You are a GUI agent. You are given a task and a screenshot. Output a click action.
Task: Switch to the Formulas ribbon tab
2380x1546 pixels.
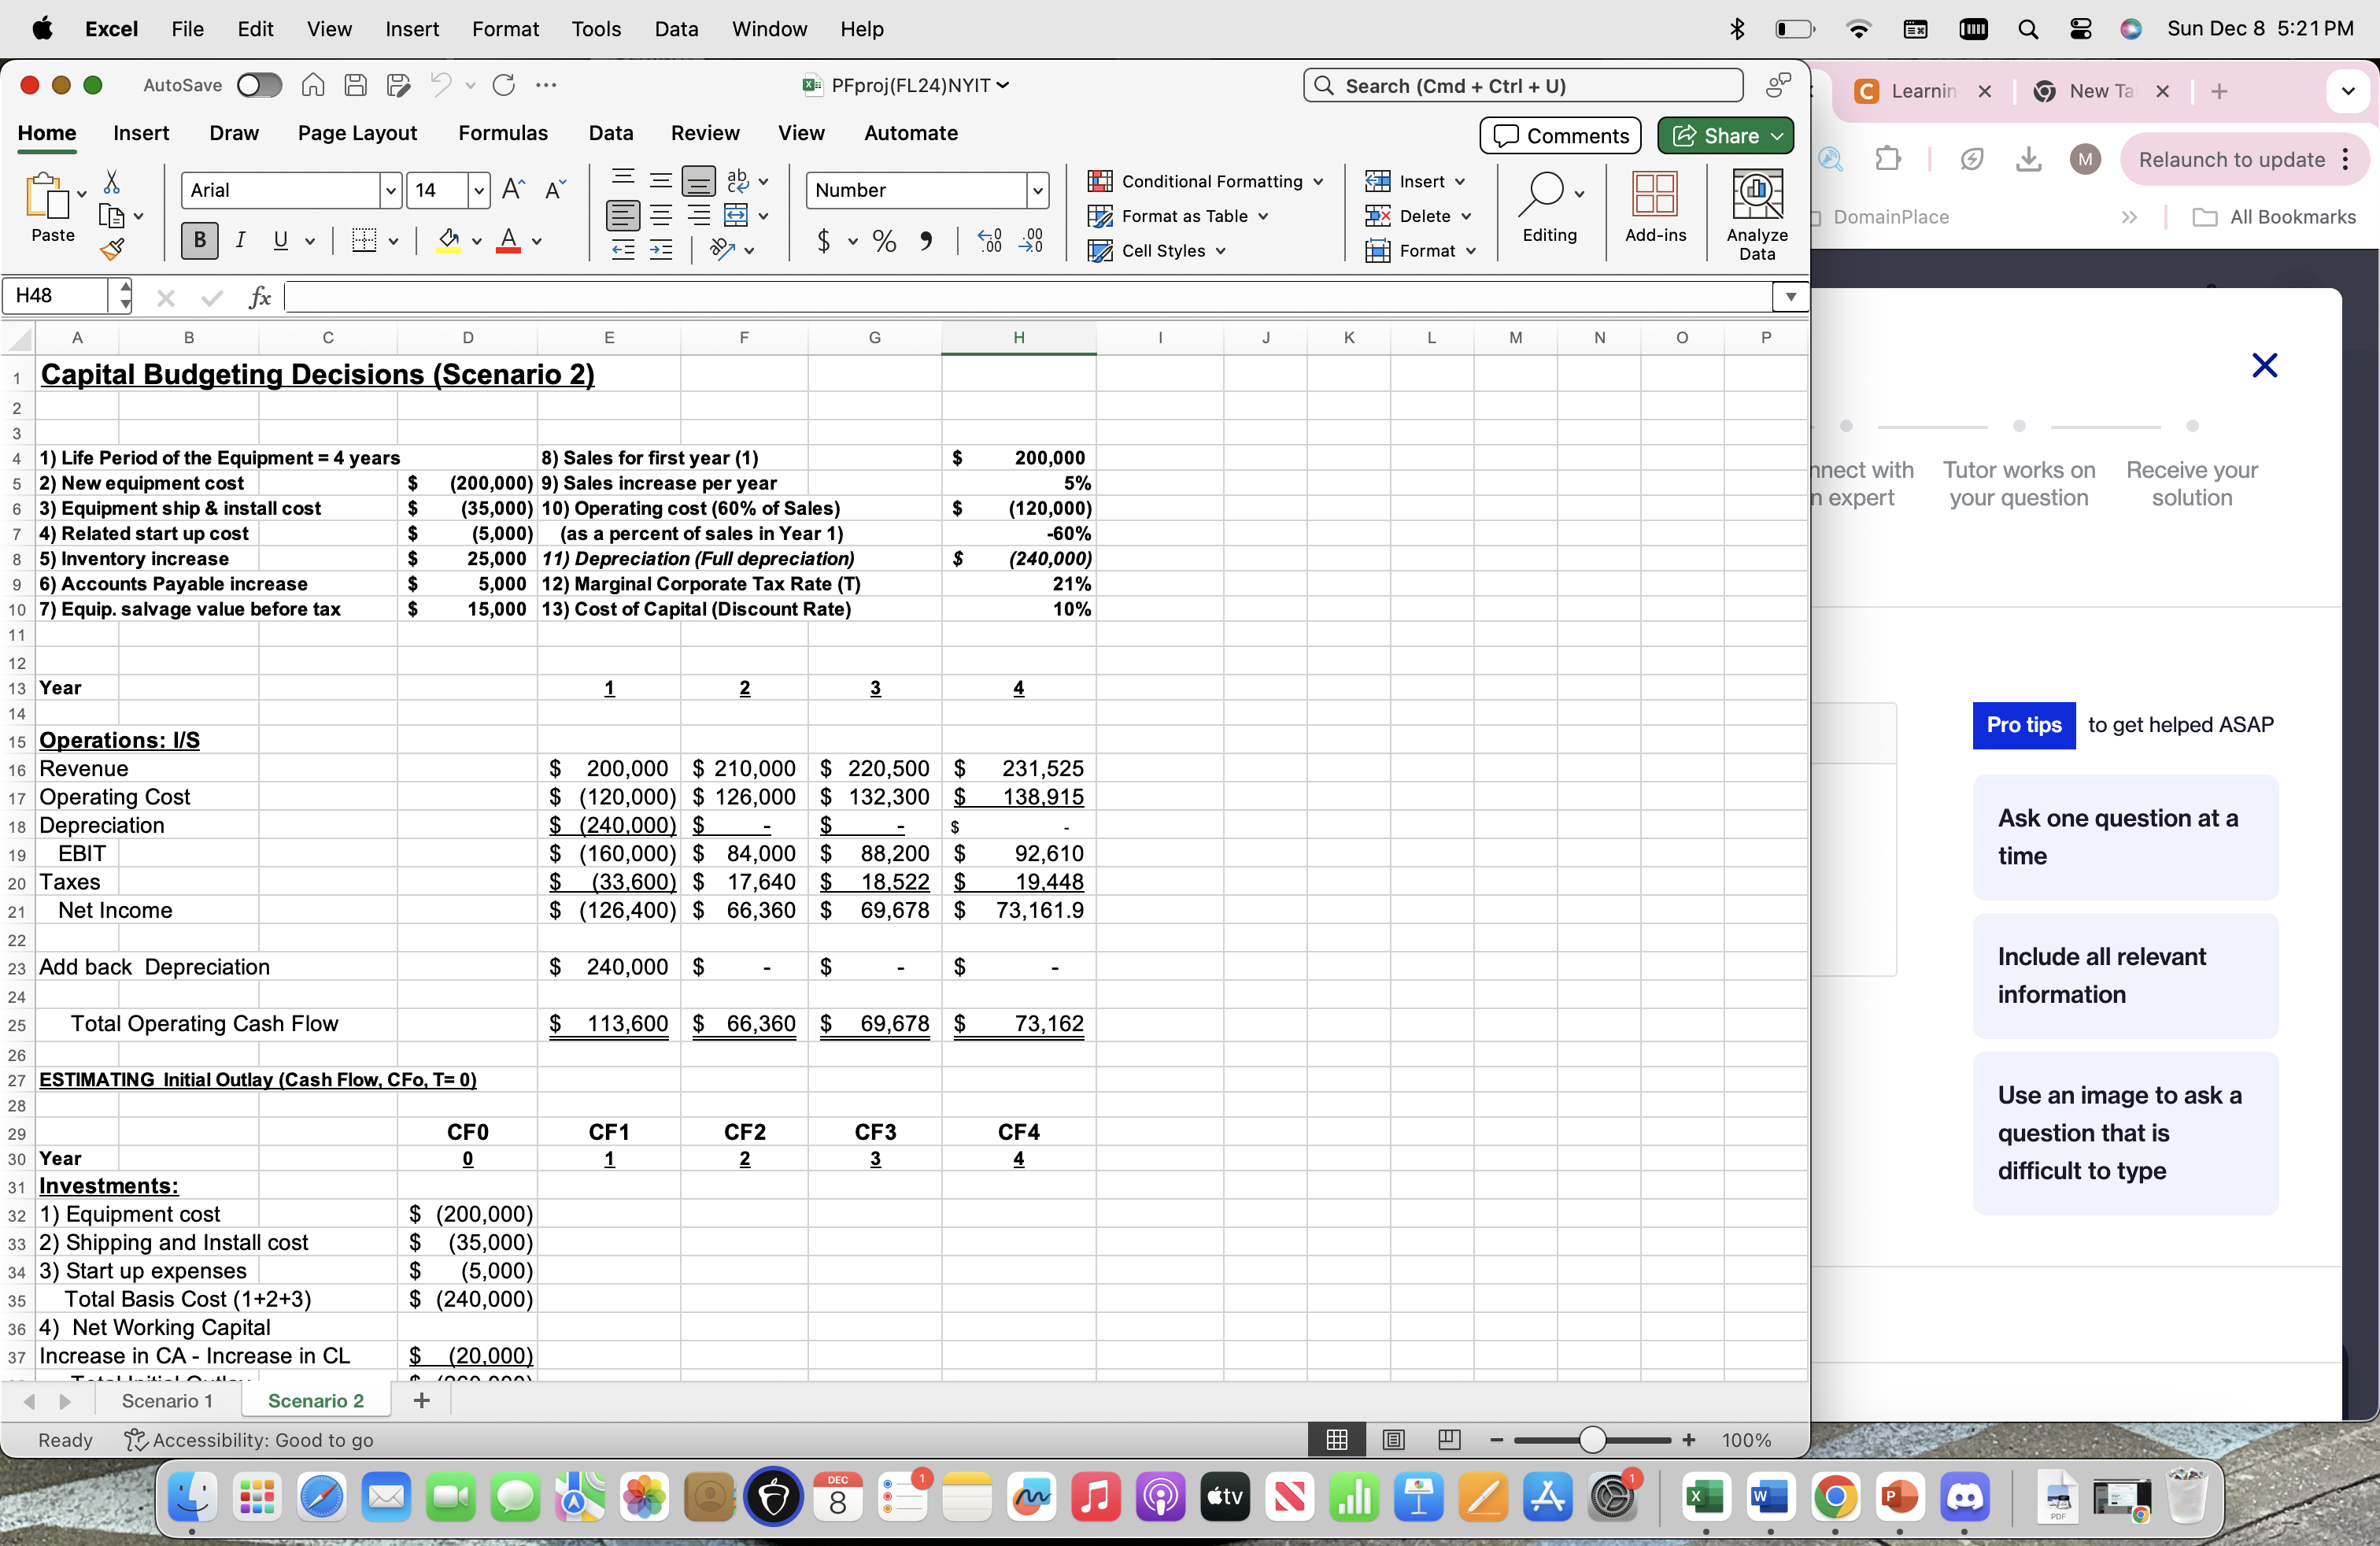[504, 132]
